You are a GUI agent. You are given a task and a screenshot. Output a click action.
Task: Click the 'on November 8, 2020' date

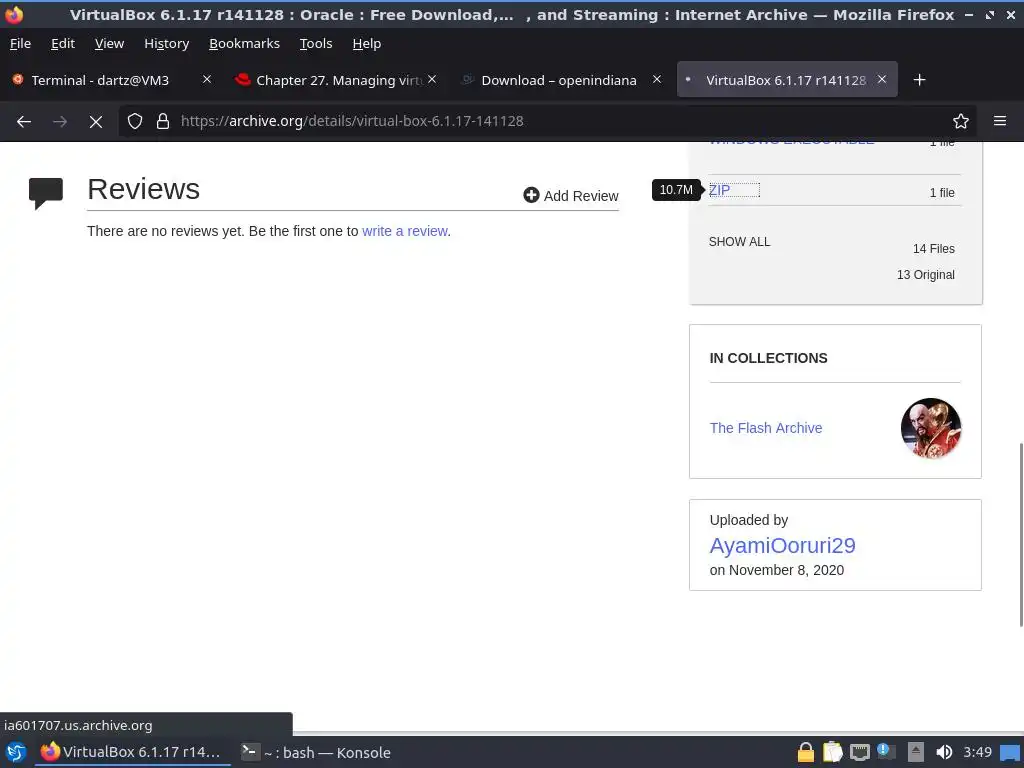[776, 570]
